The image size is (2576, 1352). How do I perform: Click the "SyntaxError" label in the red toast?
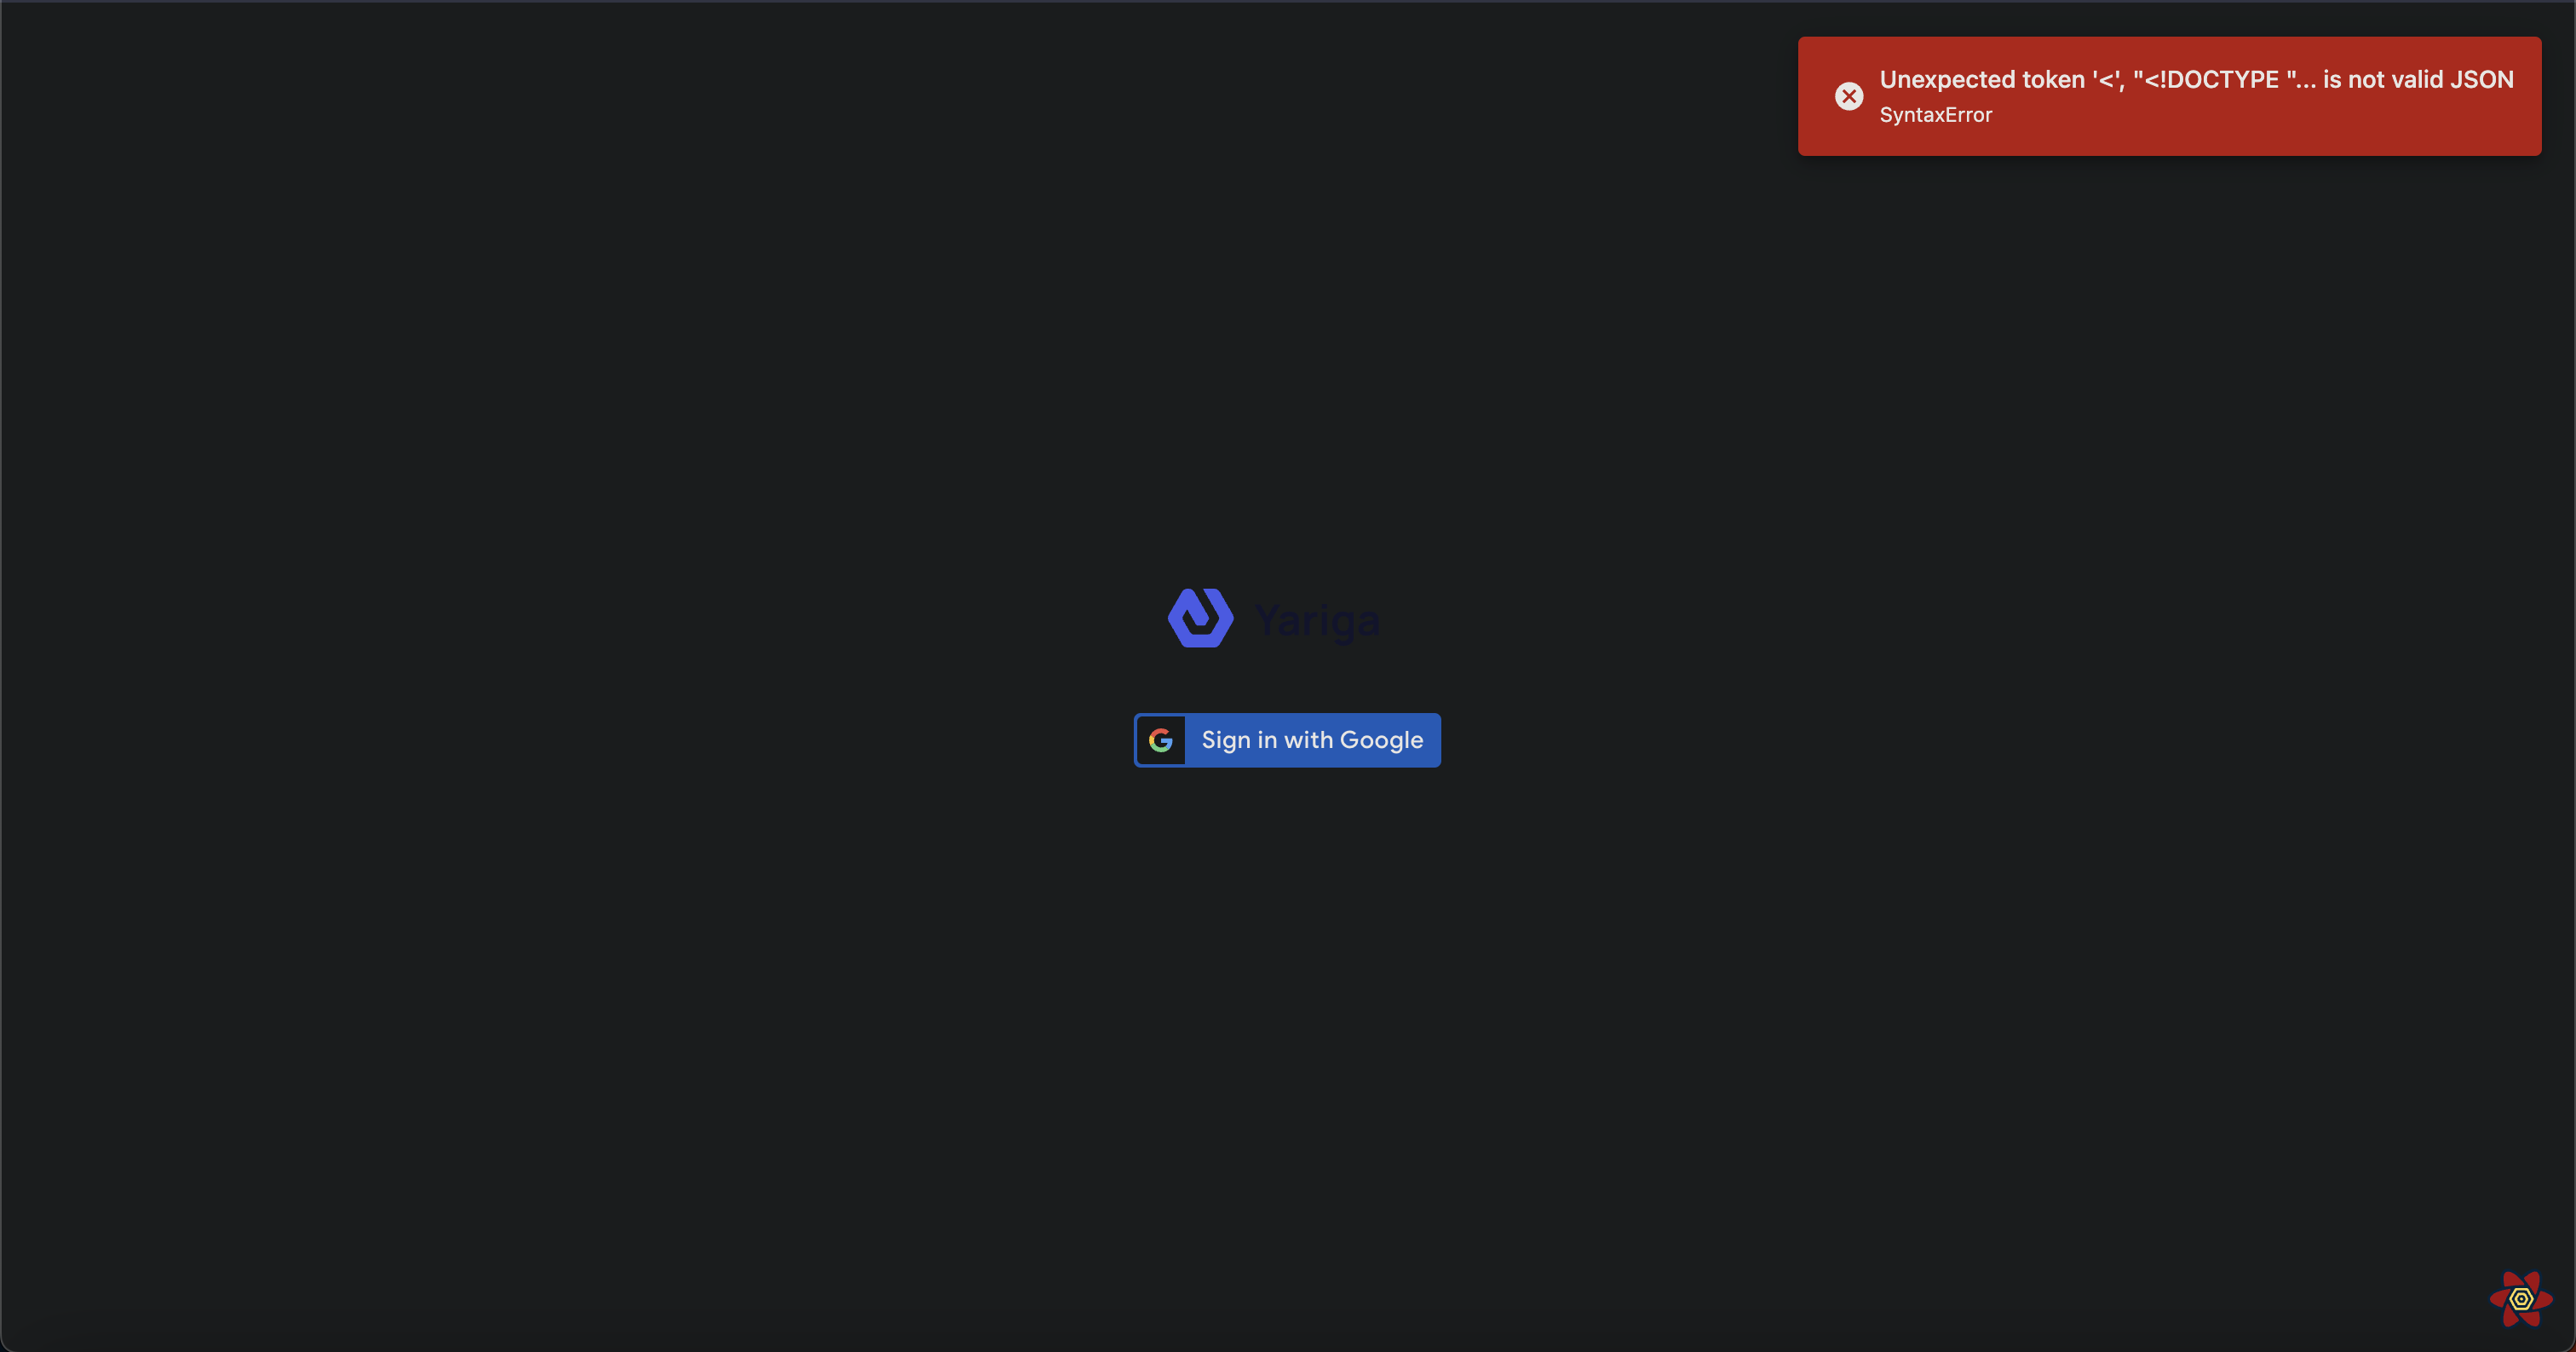click(1937, 115)
